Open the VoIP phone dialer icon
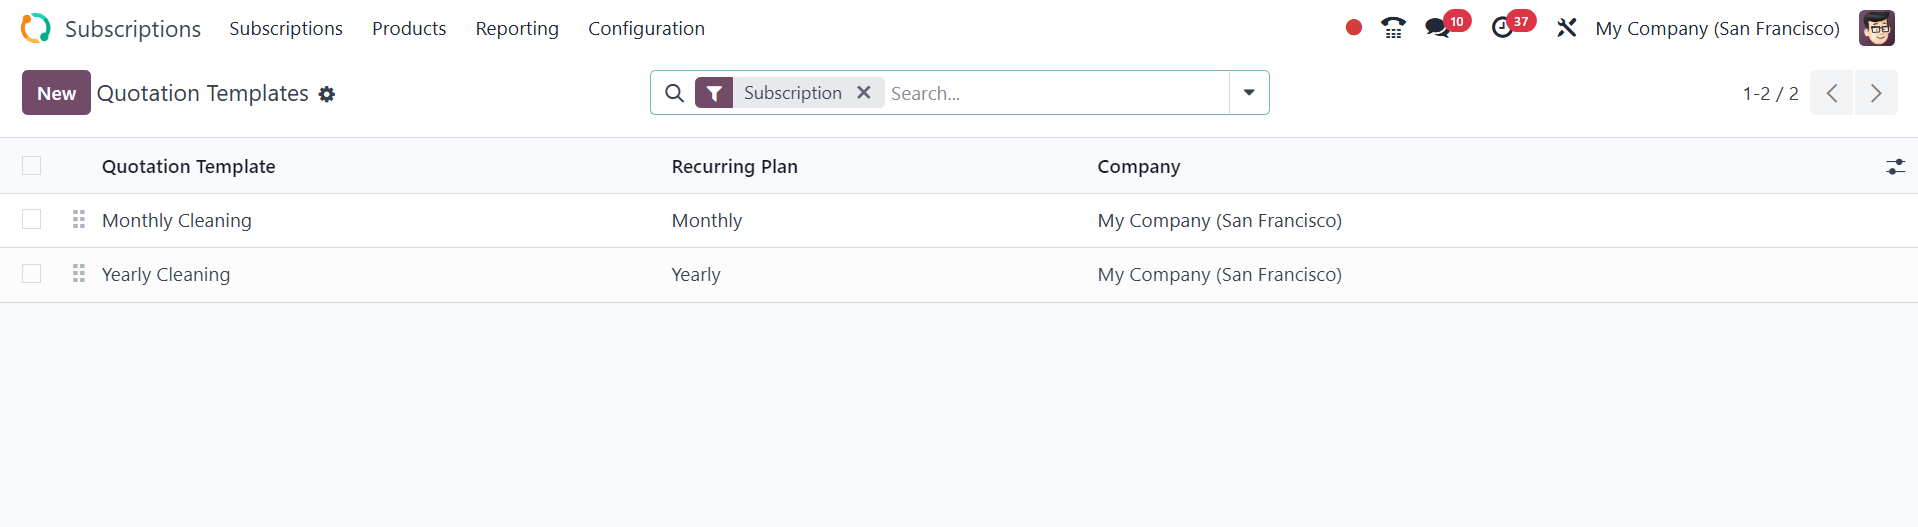Image resolution: width=1918 pixels, height=527 pixels. point(1393,28)
